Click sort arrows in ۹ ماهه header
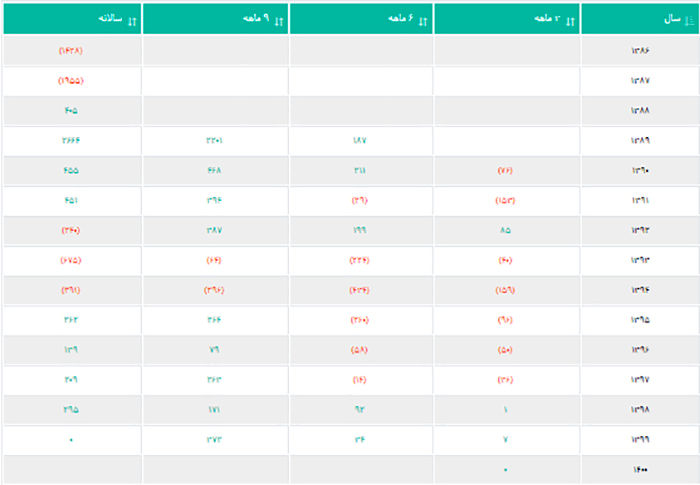 pyautogui.click(x=279, y=21)
